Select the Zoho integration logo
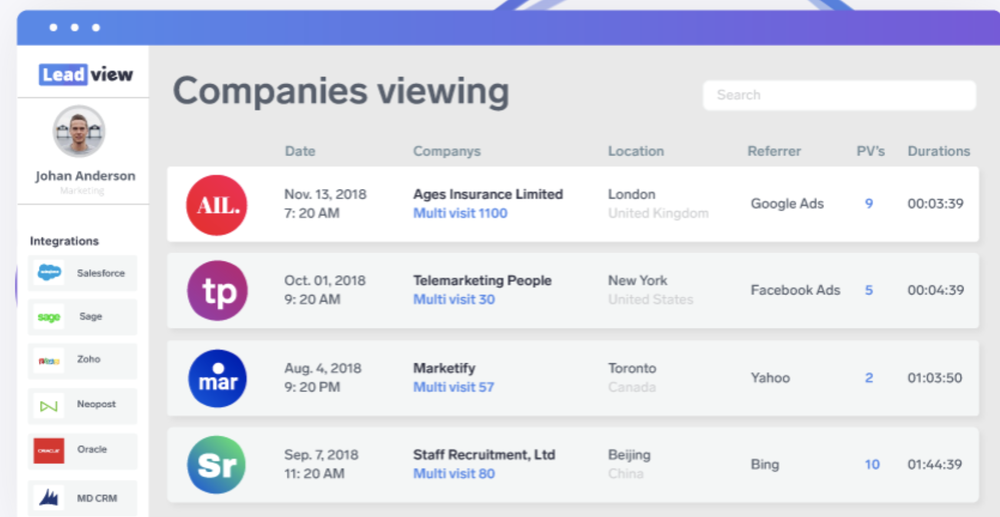 [49, 361]
